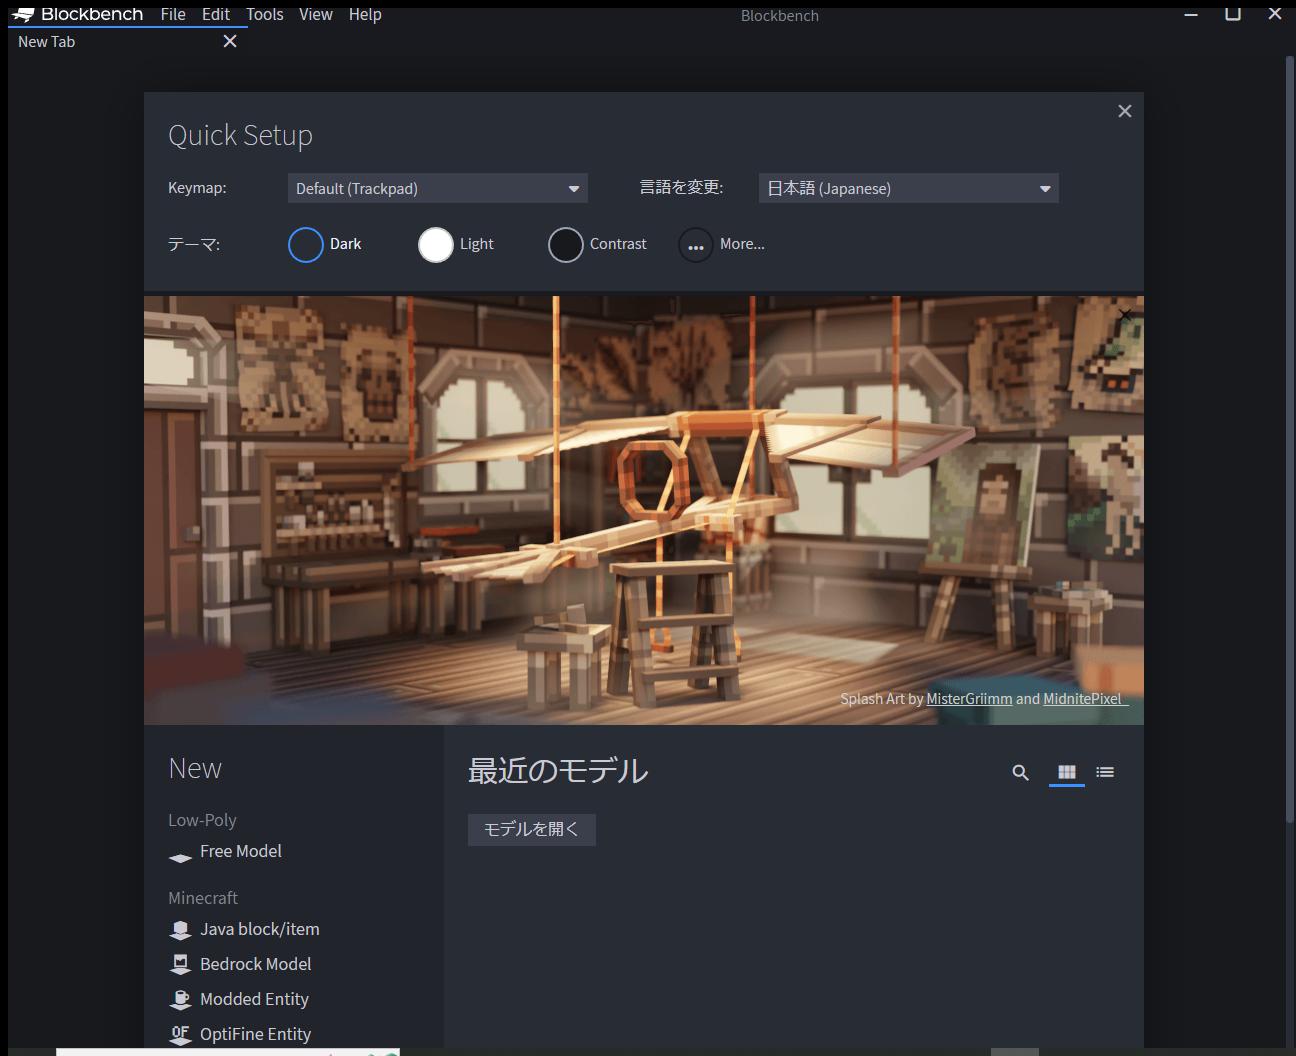The height and width of the screenshot is (1056, 1296).
Task: Click the Low-Poly category label
Action: tap(203, 820)
